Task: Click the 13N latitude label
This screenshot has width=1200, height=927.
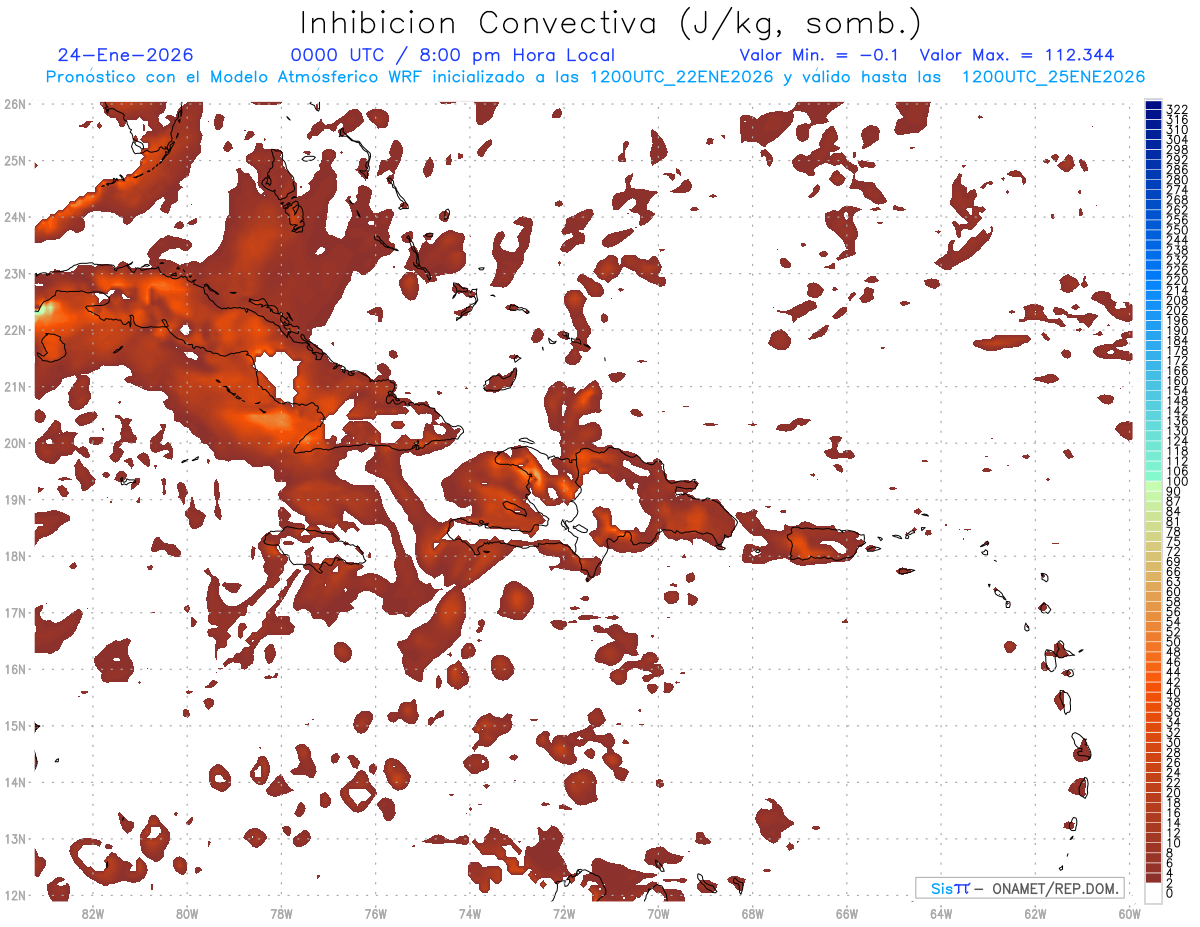Action: (x=16, y=839)
